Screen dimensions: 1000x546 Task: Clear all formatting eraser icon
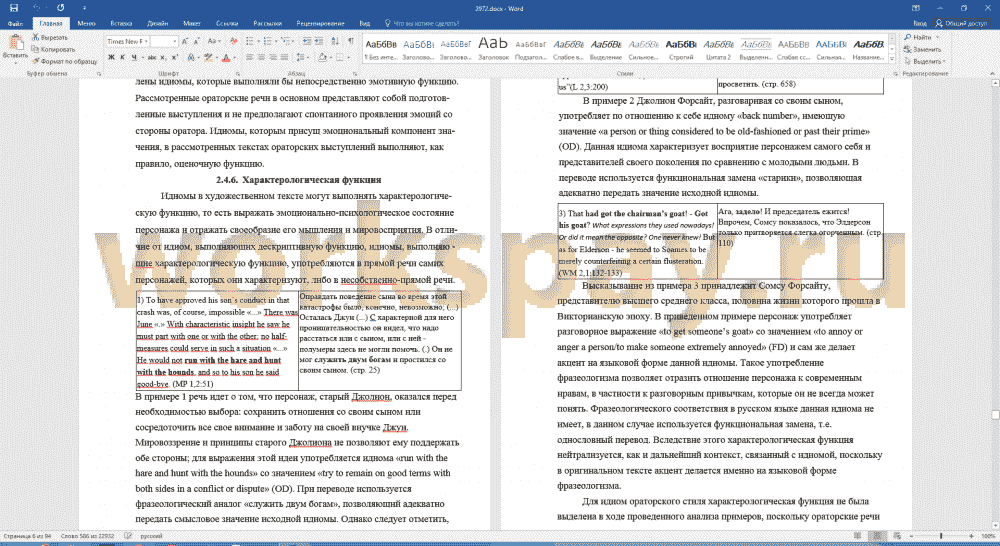click(233, 41)
